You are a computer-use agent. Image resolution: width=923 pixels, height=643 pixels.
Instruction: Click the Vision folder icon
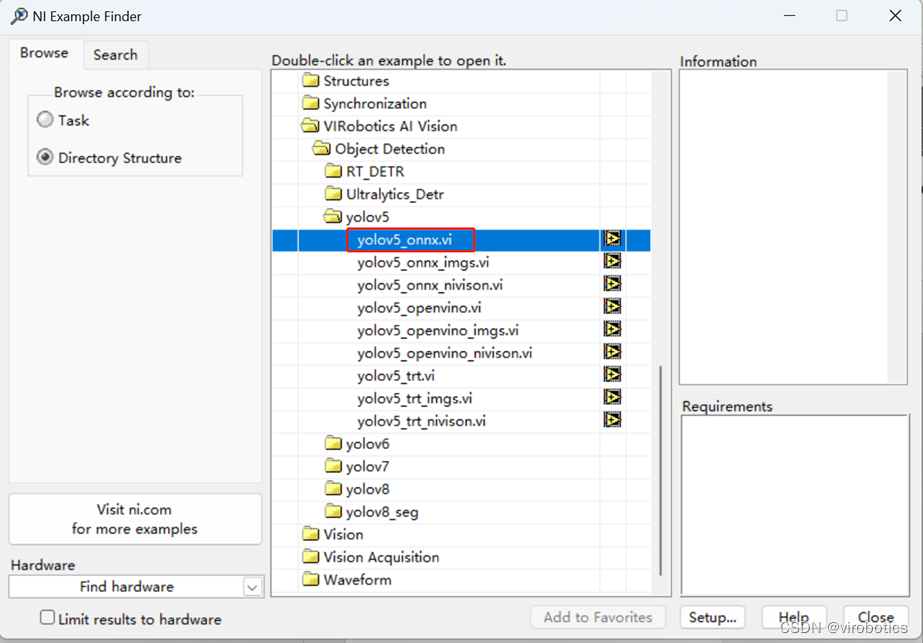click(x=310, y=533)
